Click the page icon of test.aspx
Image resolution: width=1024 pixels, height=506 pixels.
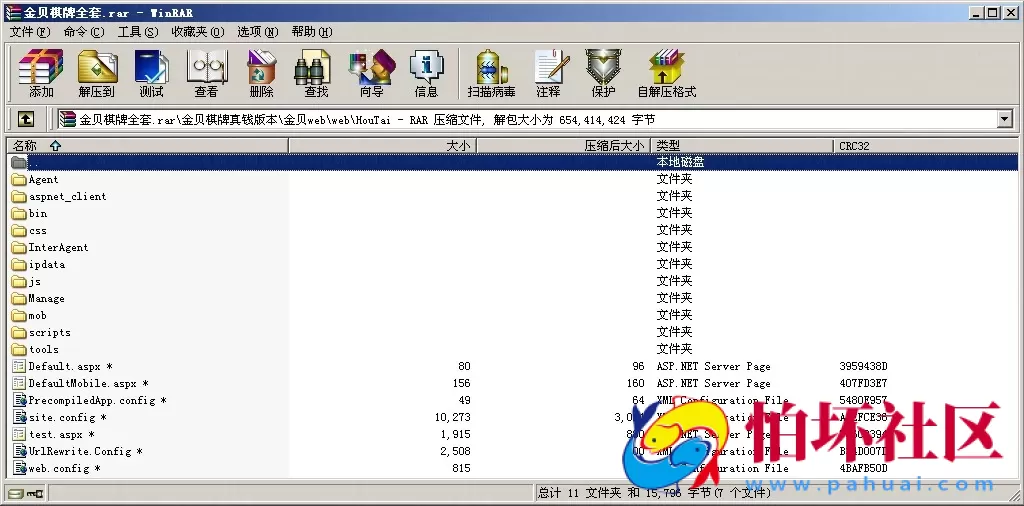19,434
